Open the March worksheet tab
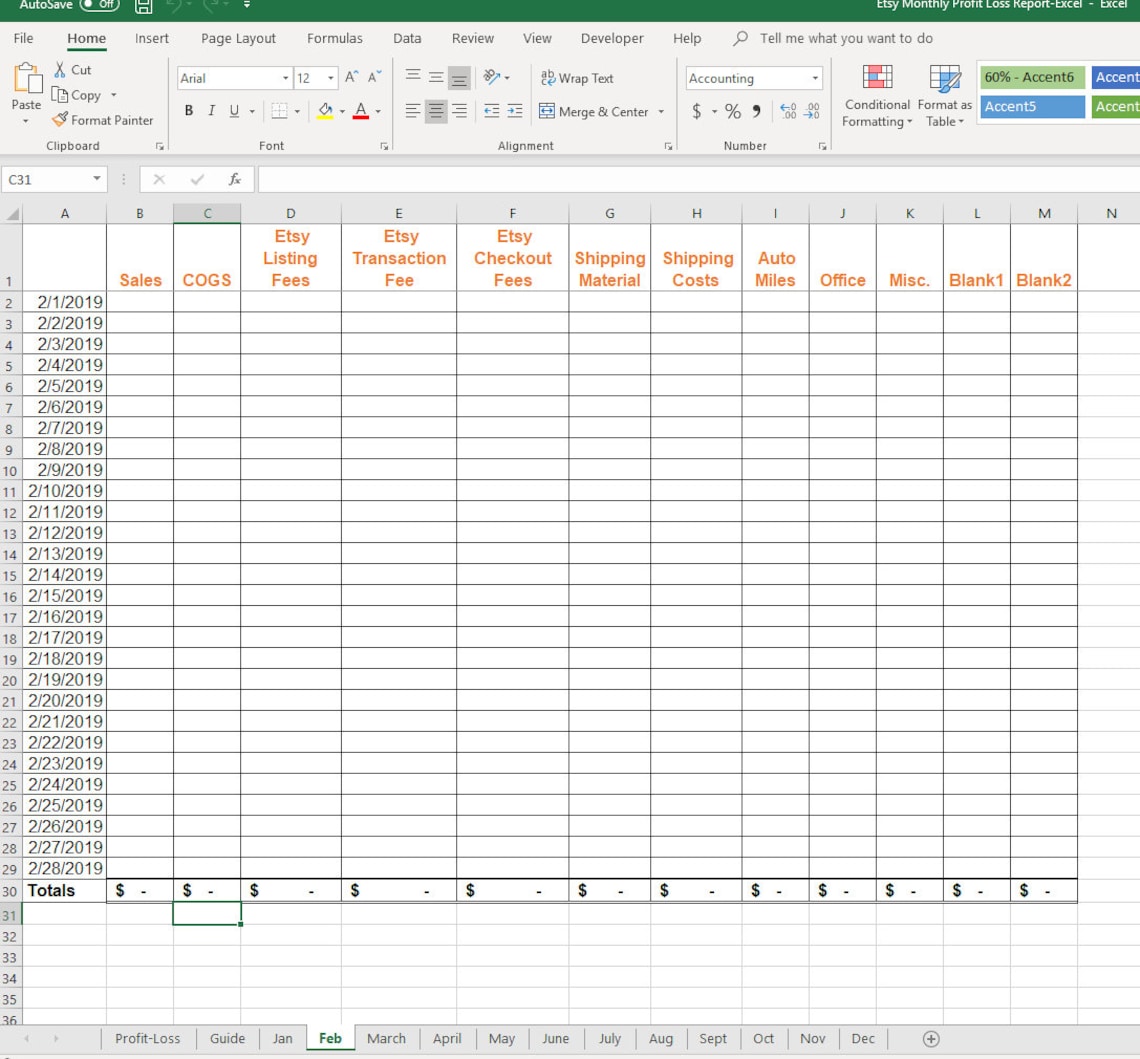Screen dimensions: 1140x1059 (386, 1038)
